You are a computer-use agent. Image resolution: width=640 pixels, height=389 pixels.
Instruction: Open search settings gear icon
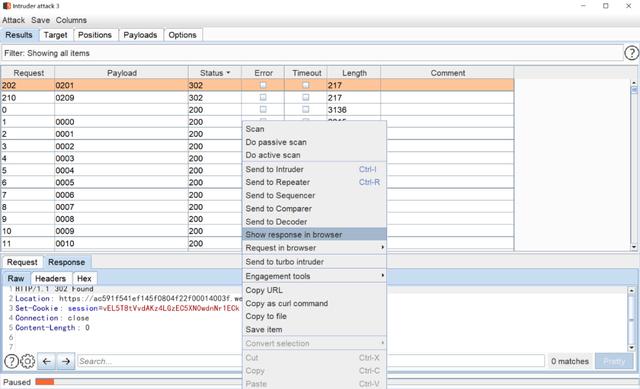[x=27, y=361]
